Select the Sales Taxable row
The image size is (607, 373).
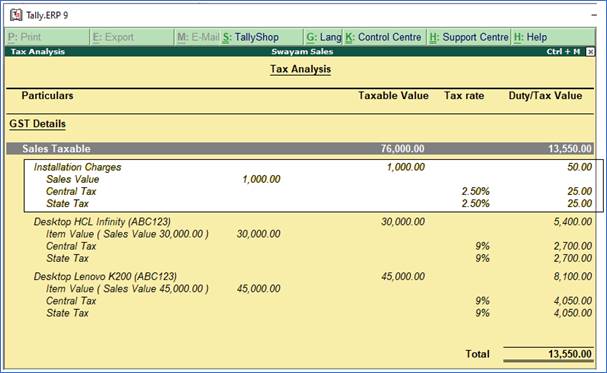click(300, 149)
